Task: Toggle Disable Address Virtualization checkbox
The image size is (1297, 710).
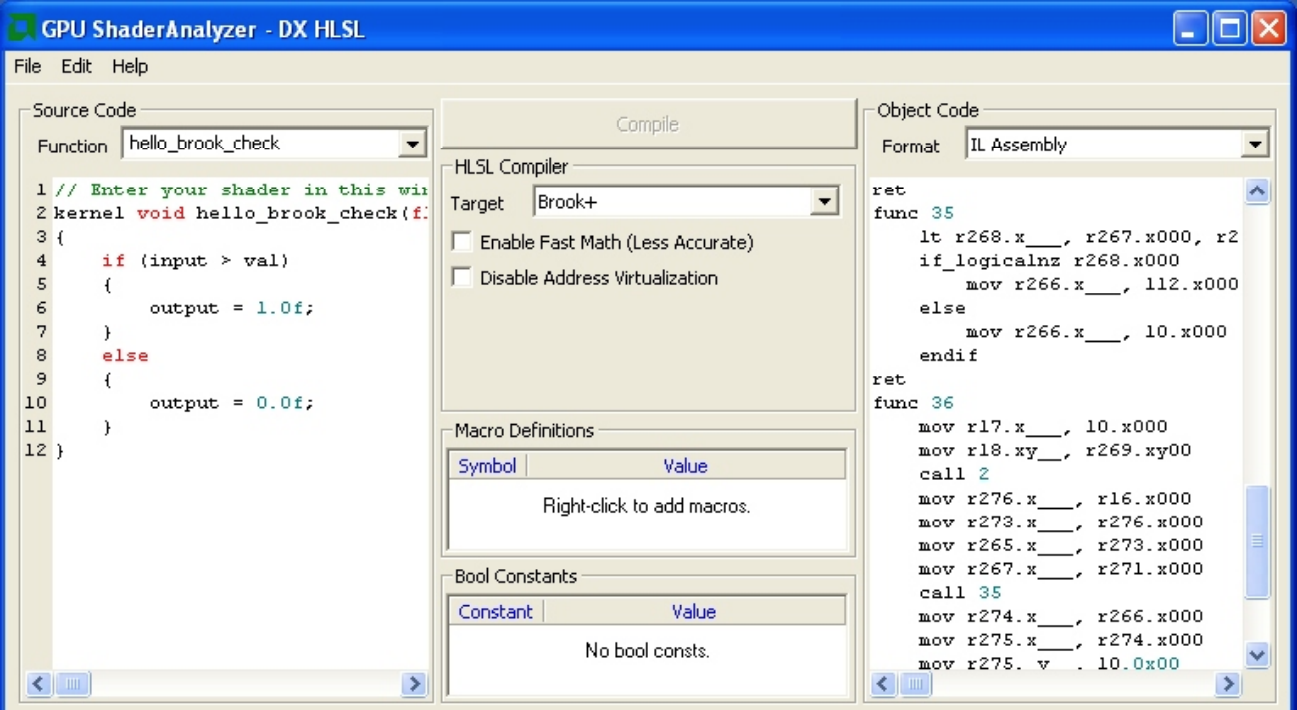Action: [462, 278]
